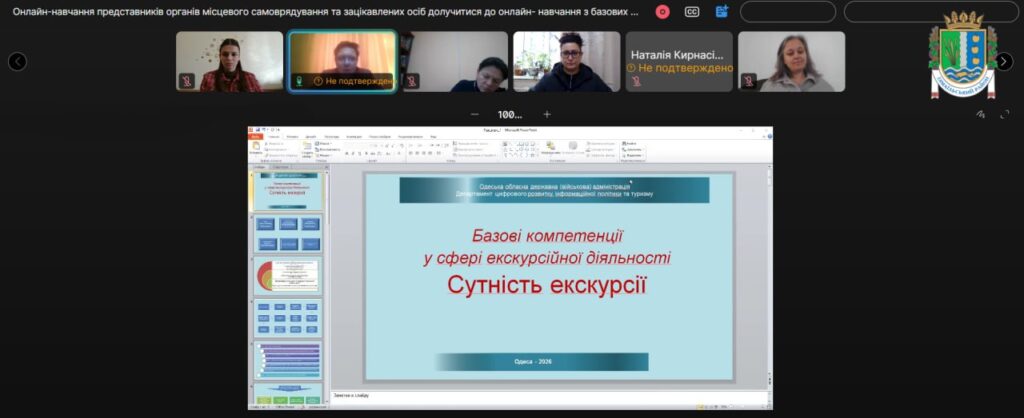The height and width of the screenshot is (418, 1024).
Task: Click the red recording indicator icon
Action: (x=662, y=12)
